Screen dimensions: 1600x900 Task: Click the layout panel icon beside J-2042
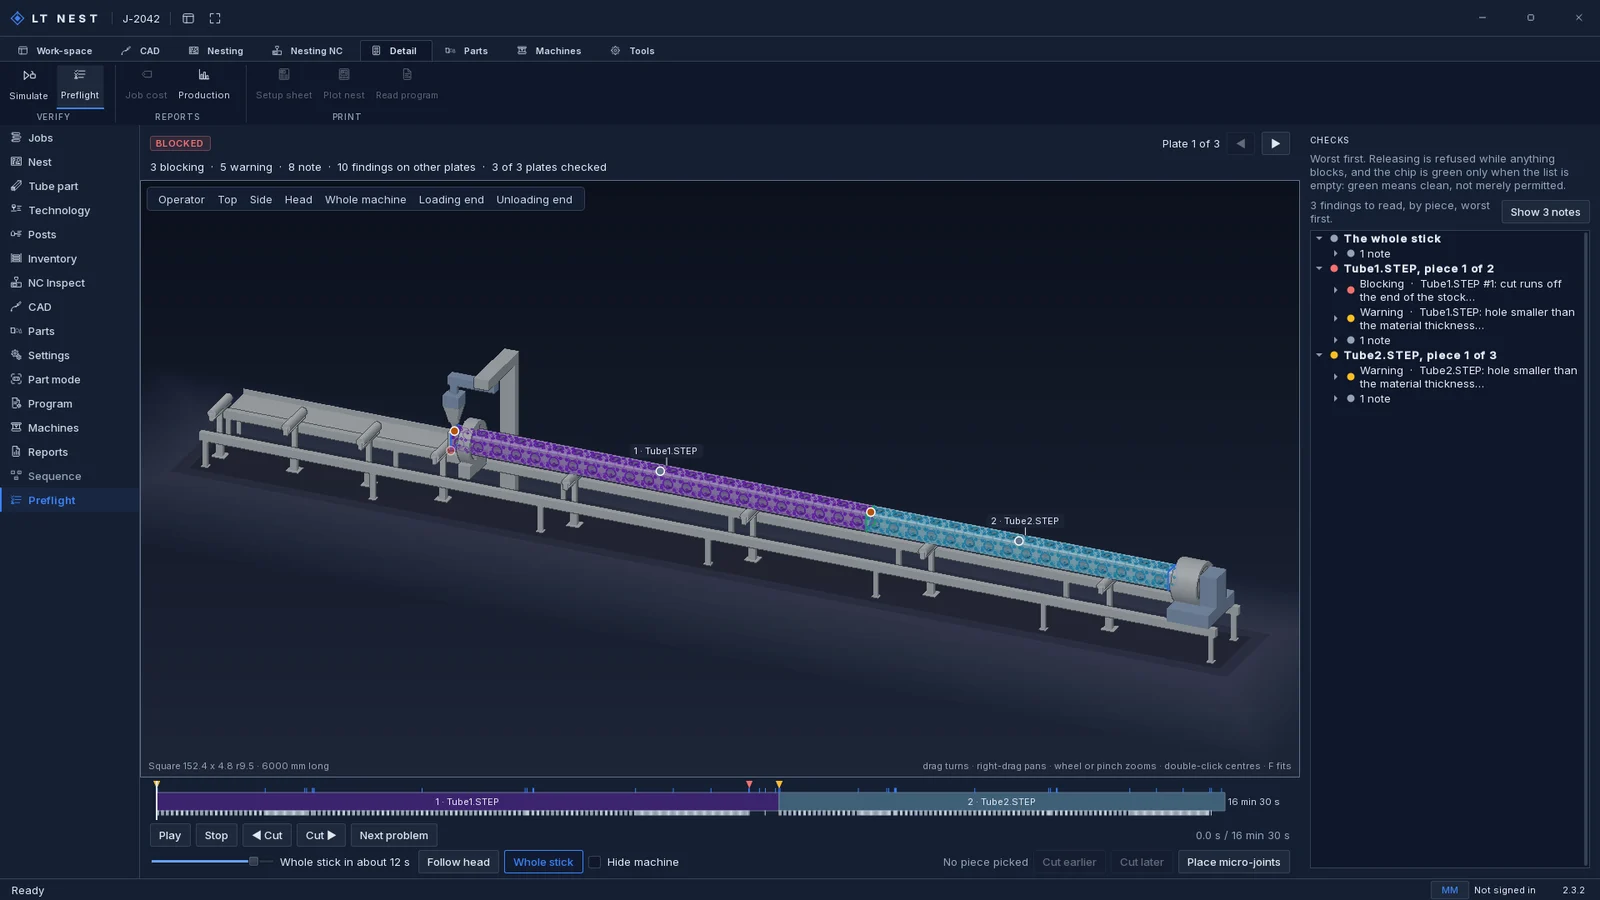tap(188, 18)
